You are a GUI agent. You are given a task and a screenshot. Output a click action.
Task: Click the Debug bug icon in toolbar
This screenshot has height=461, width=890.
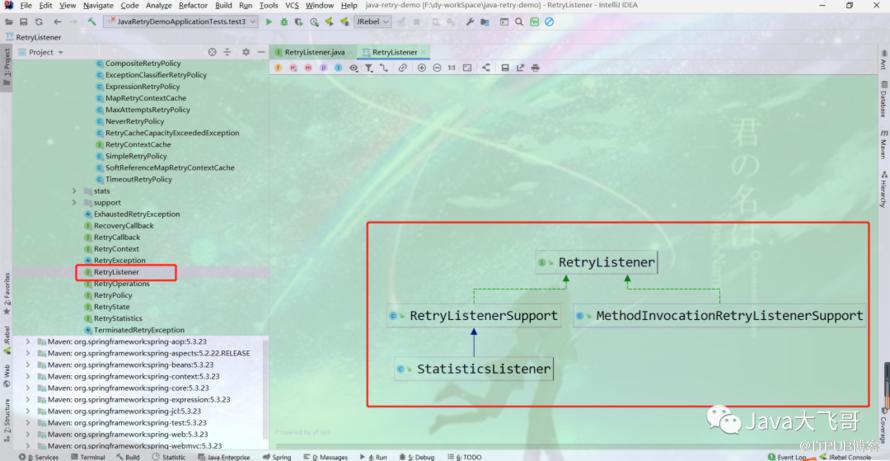[x=283, y=21]
